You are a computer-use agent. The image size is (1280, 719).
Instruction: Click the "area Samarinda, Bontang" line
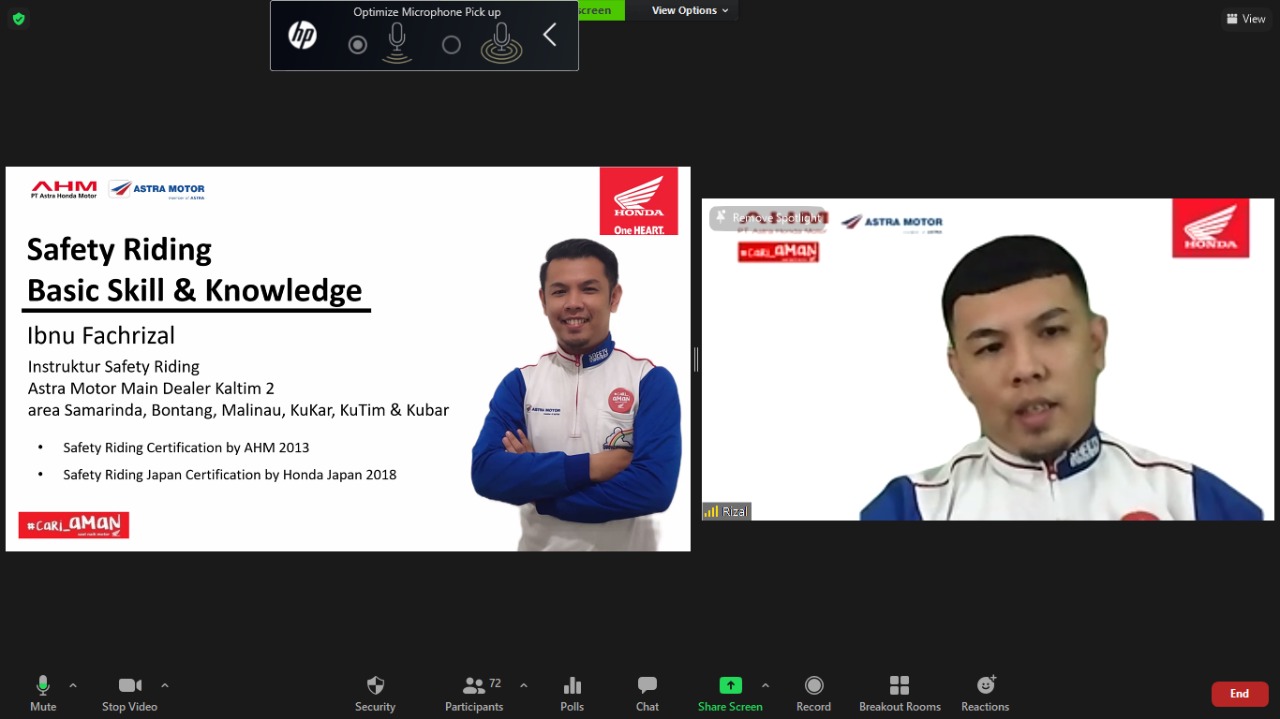[238, 410]
